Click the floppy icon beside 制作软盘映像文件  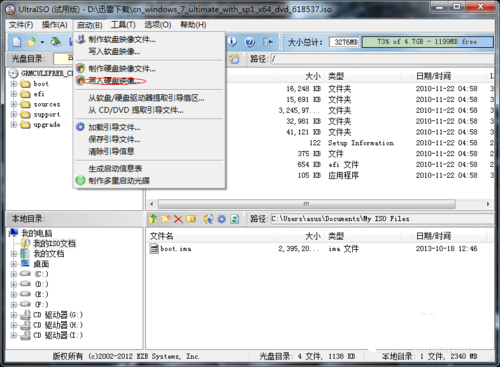coord(81,39)
